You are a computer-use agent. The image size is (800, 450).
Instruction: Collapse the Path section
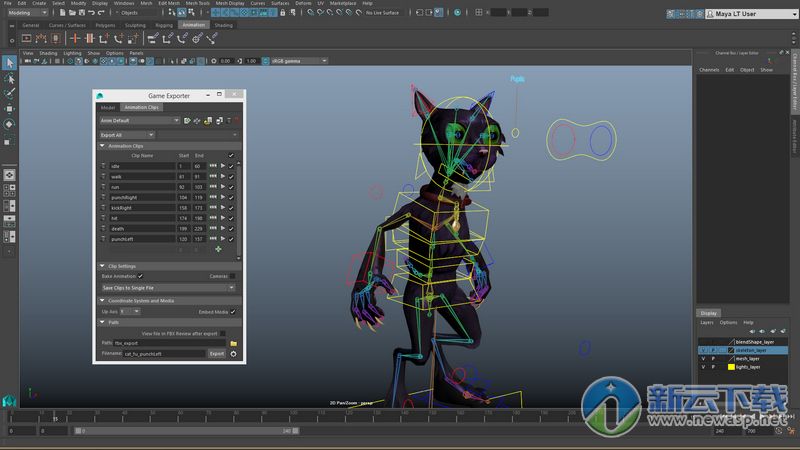pyautogui.click(x=102, y=322)
